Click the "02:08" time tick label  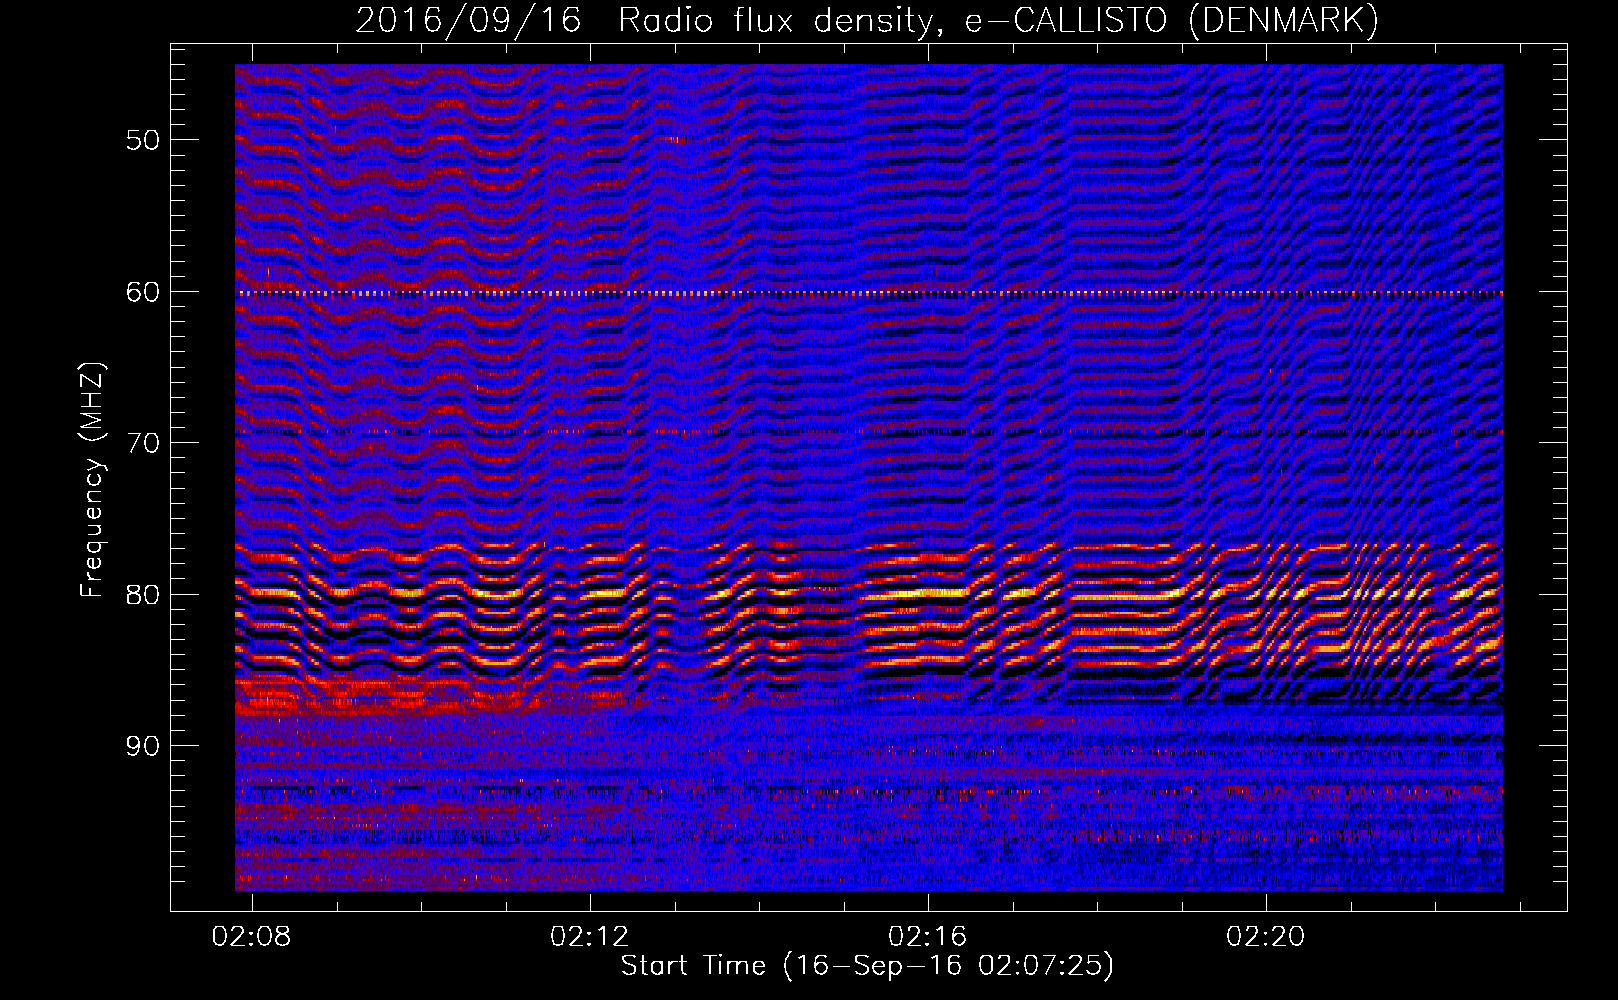[x=252, y=936]
